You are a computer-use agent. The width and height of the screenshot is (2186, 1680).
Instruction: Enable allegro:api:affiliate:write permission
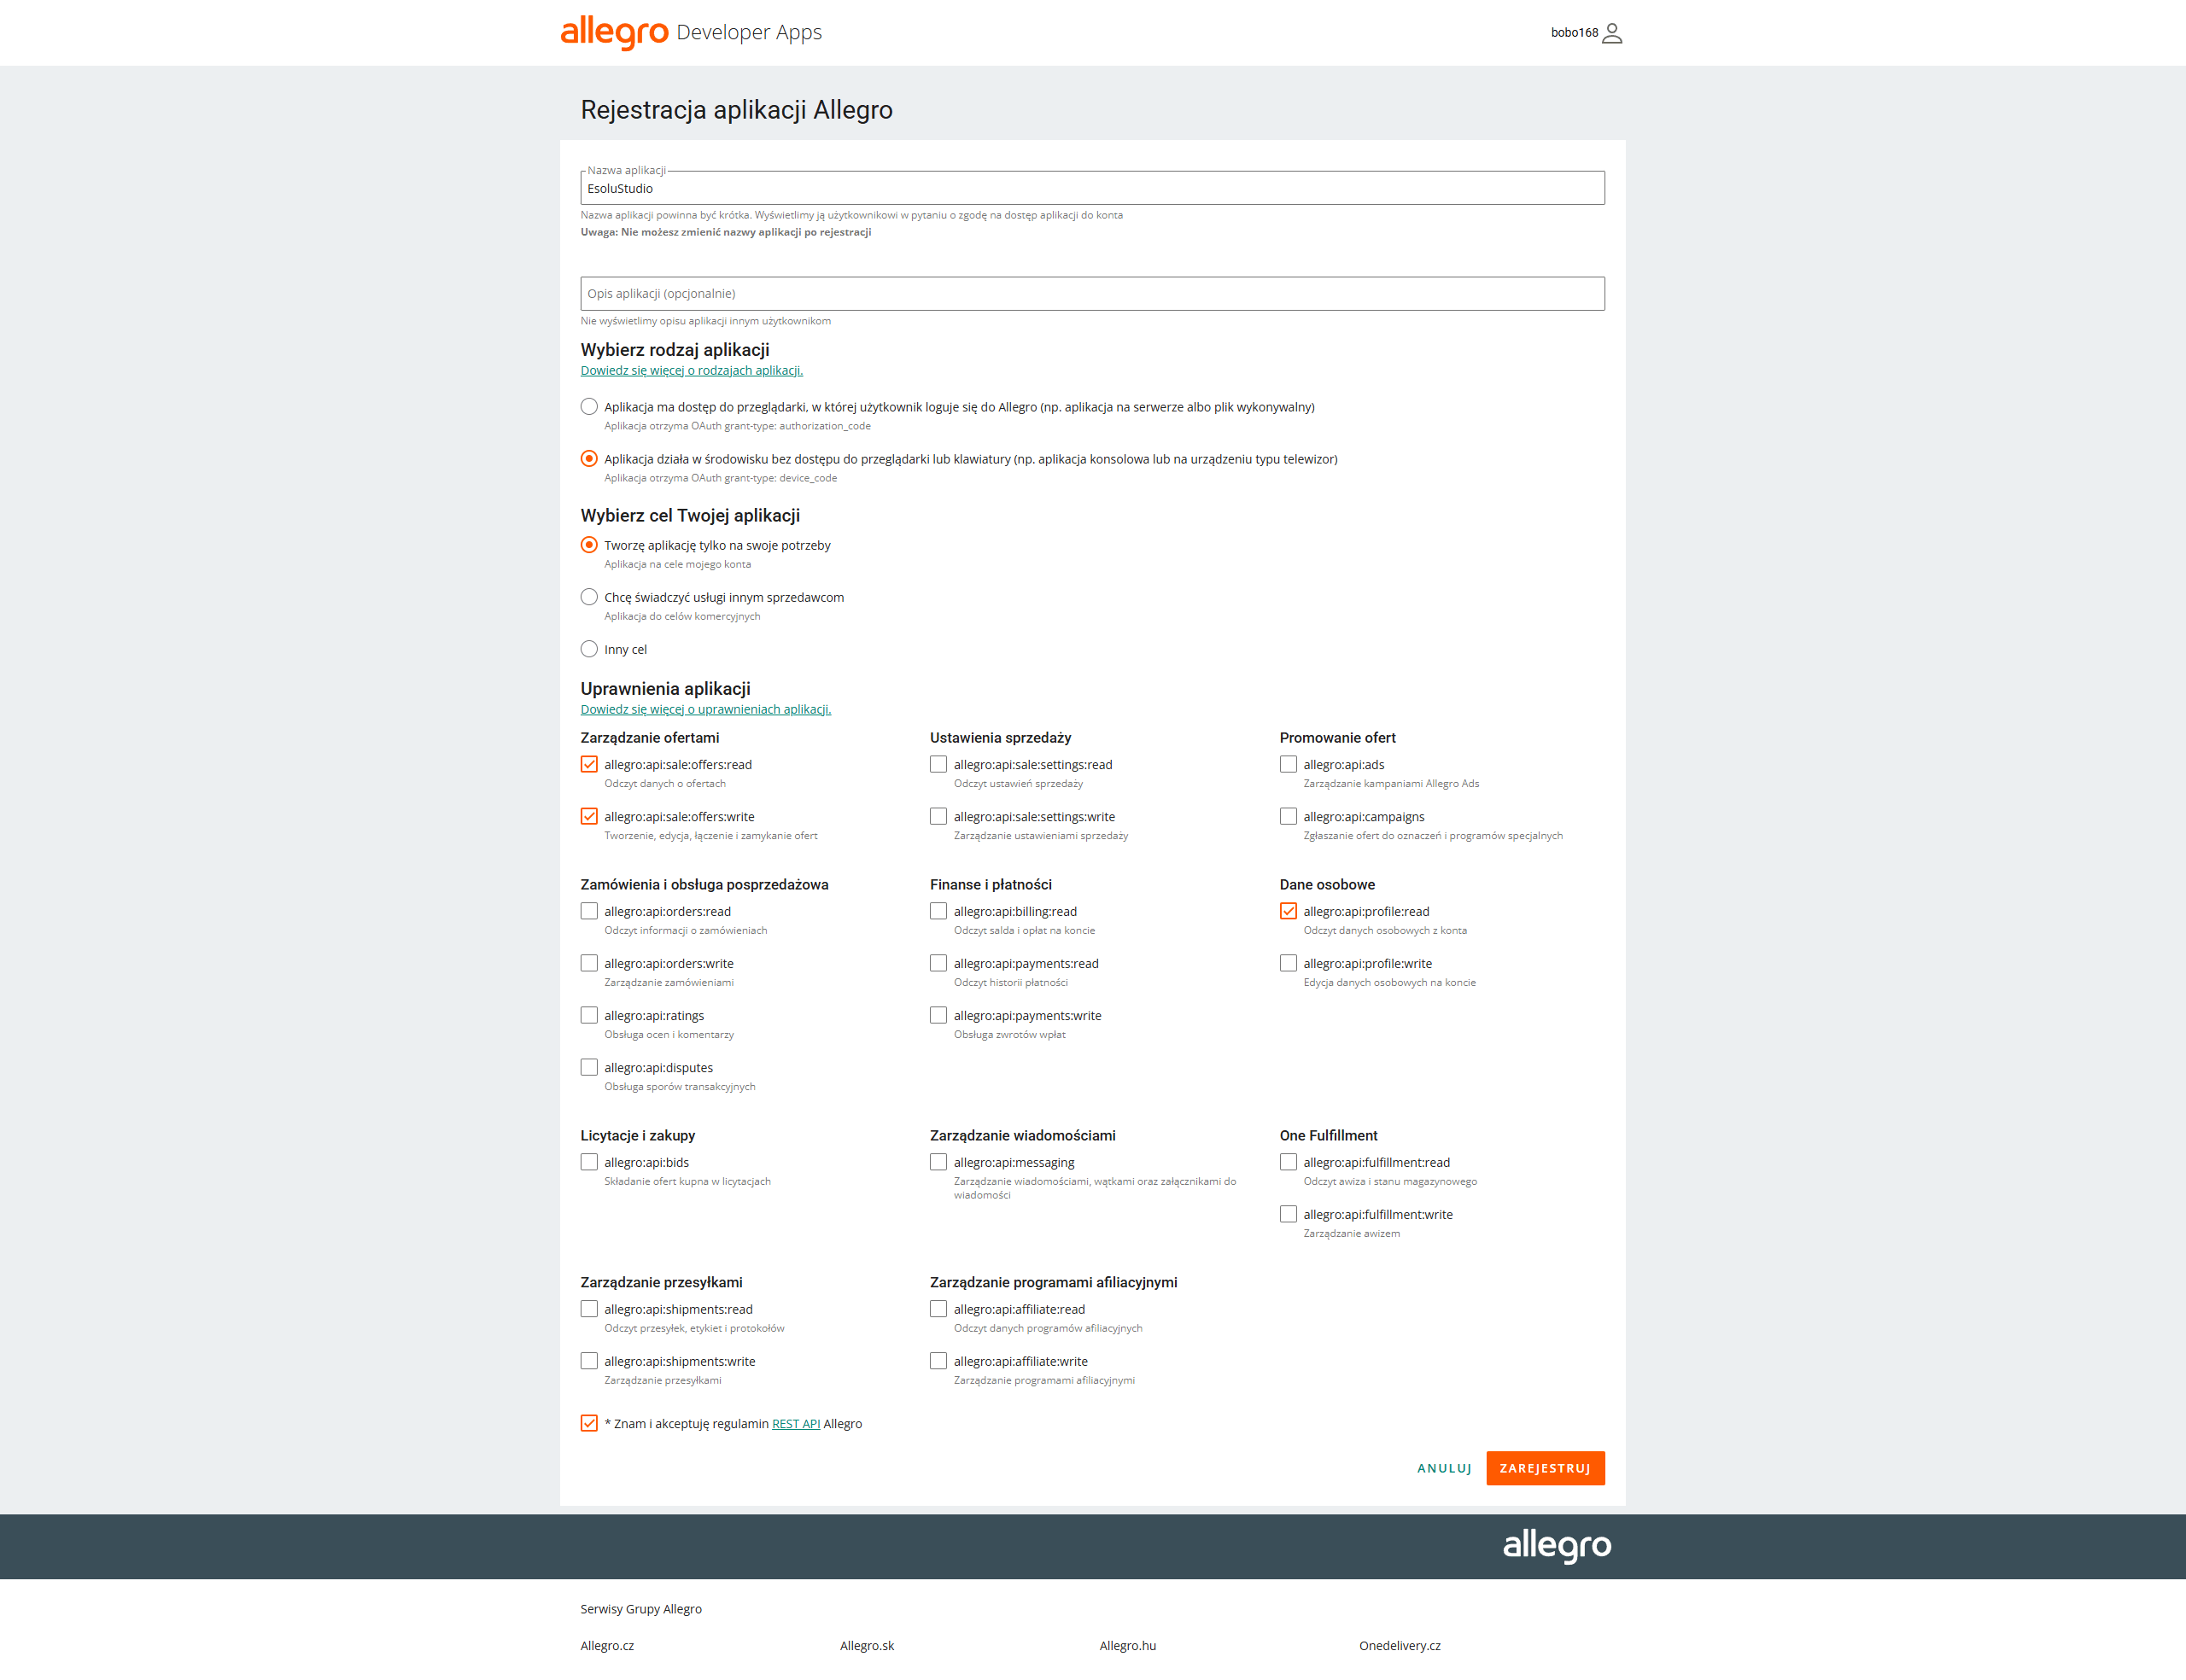[938, 1361]
